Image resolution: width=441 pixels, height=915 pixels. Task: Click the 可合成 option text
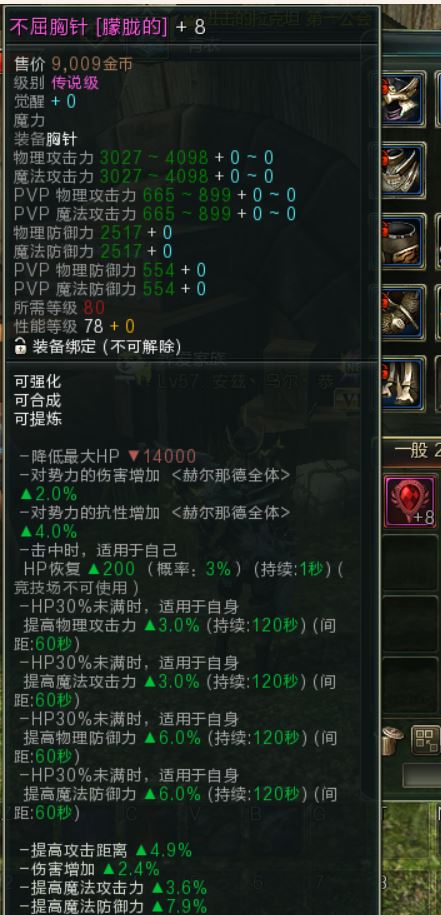(x=37, y=401)
